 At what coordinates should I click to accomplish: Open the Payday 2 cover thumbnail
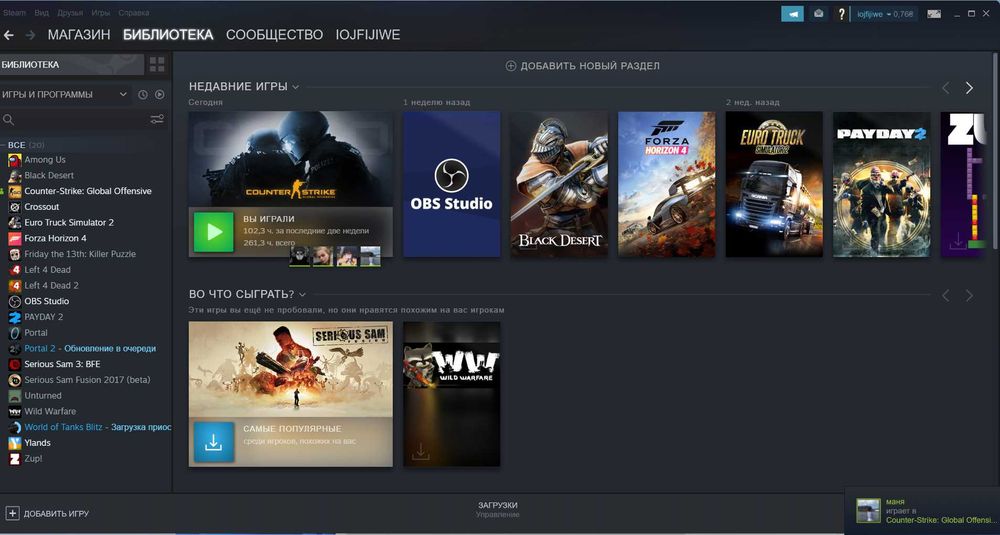(x=881, y=184)
